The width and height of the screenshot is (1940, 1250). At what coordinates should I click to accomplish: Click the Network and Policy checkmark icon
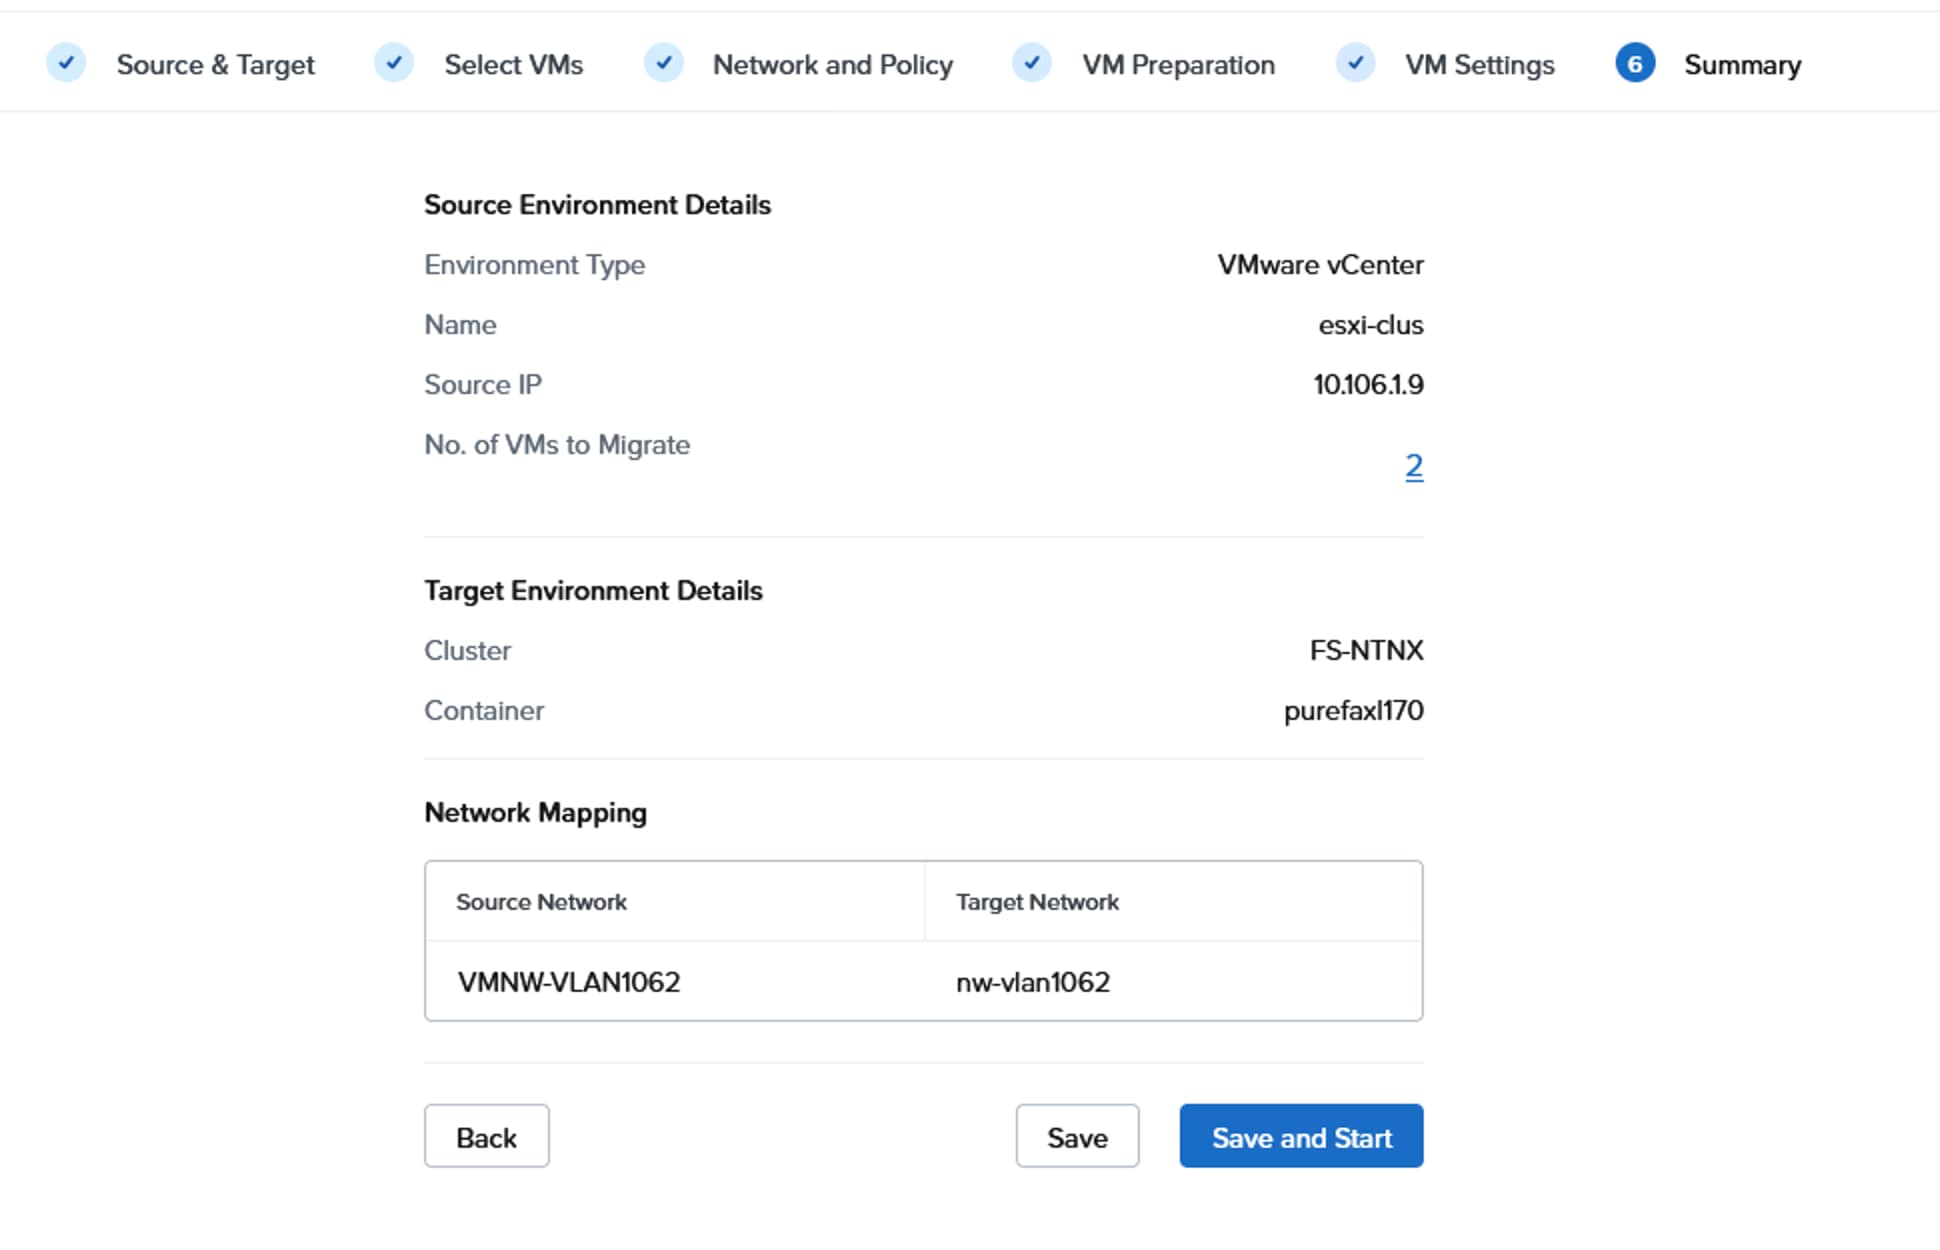pos(663,63)
